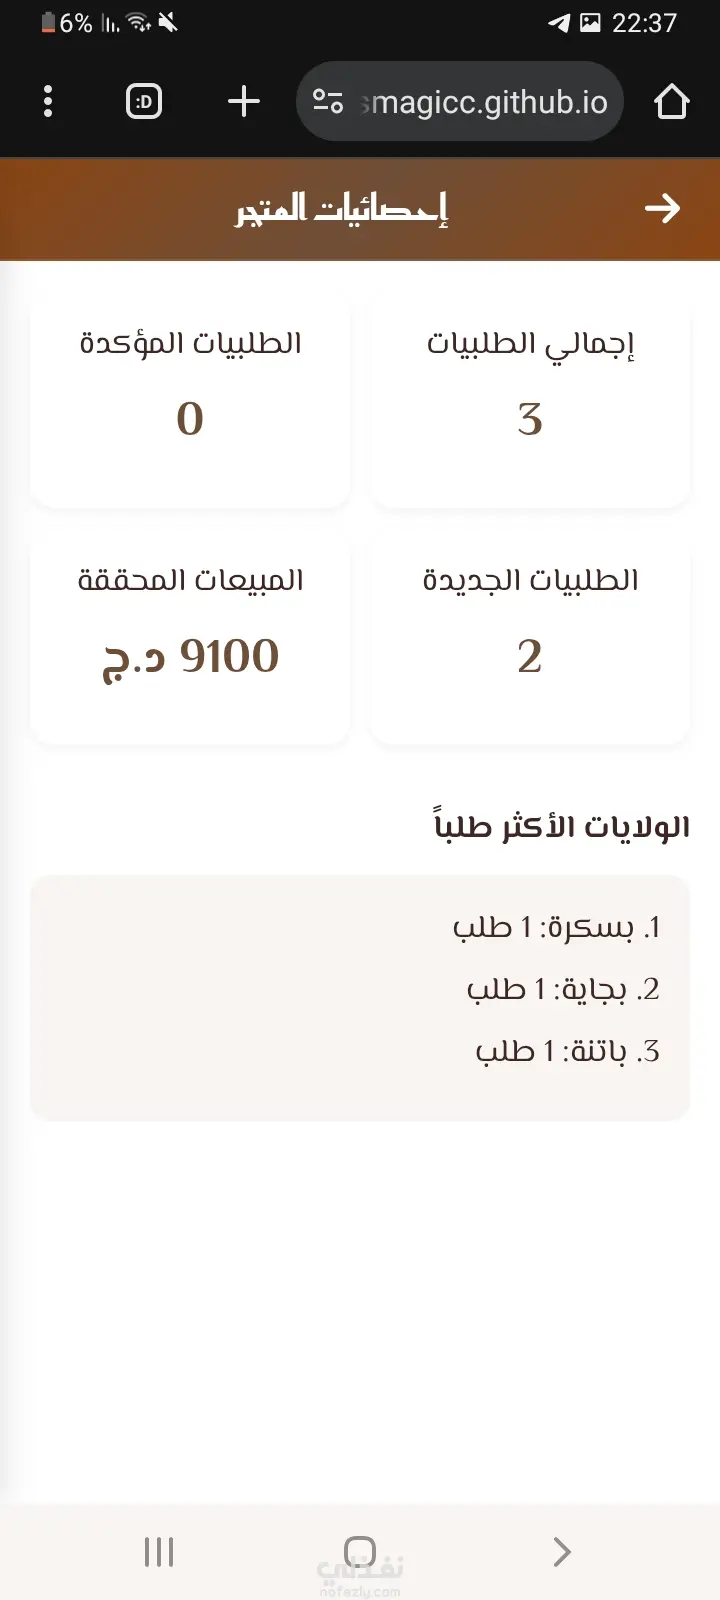Tap the Android back chevron
720x1600 pixels.
click(x=562, y=1552)
